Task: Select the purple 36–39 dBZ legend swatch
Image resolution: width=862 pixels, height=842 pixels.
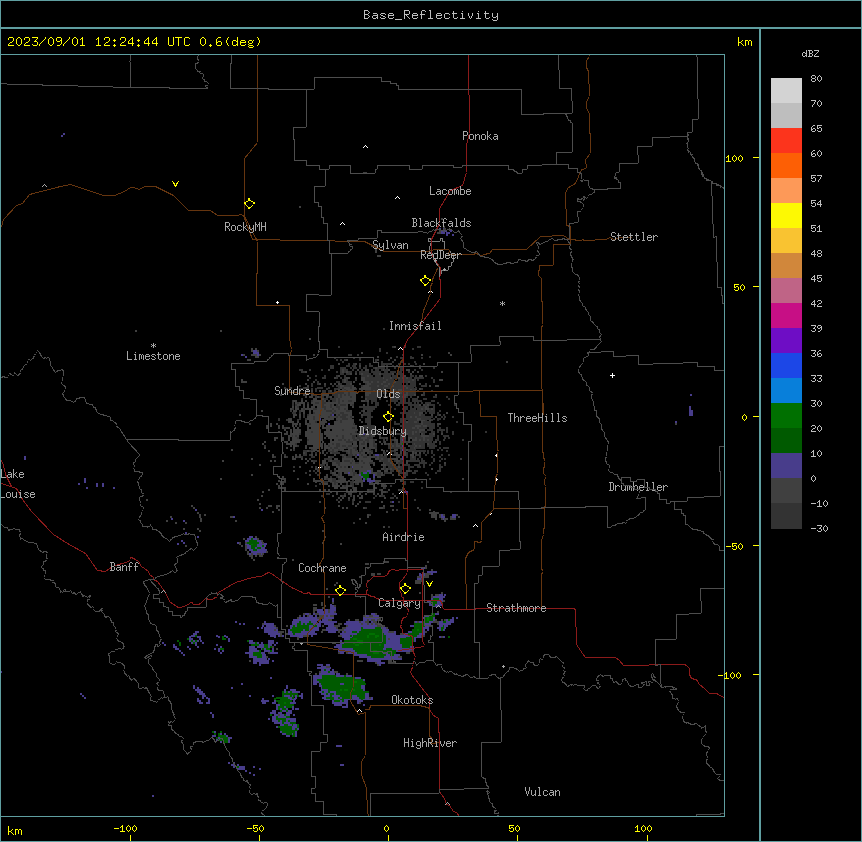Action: [786, 341]
